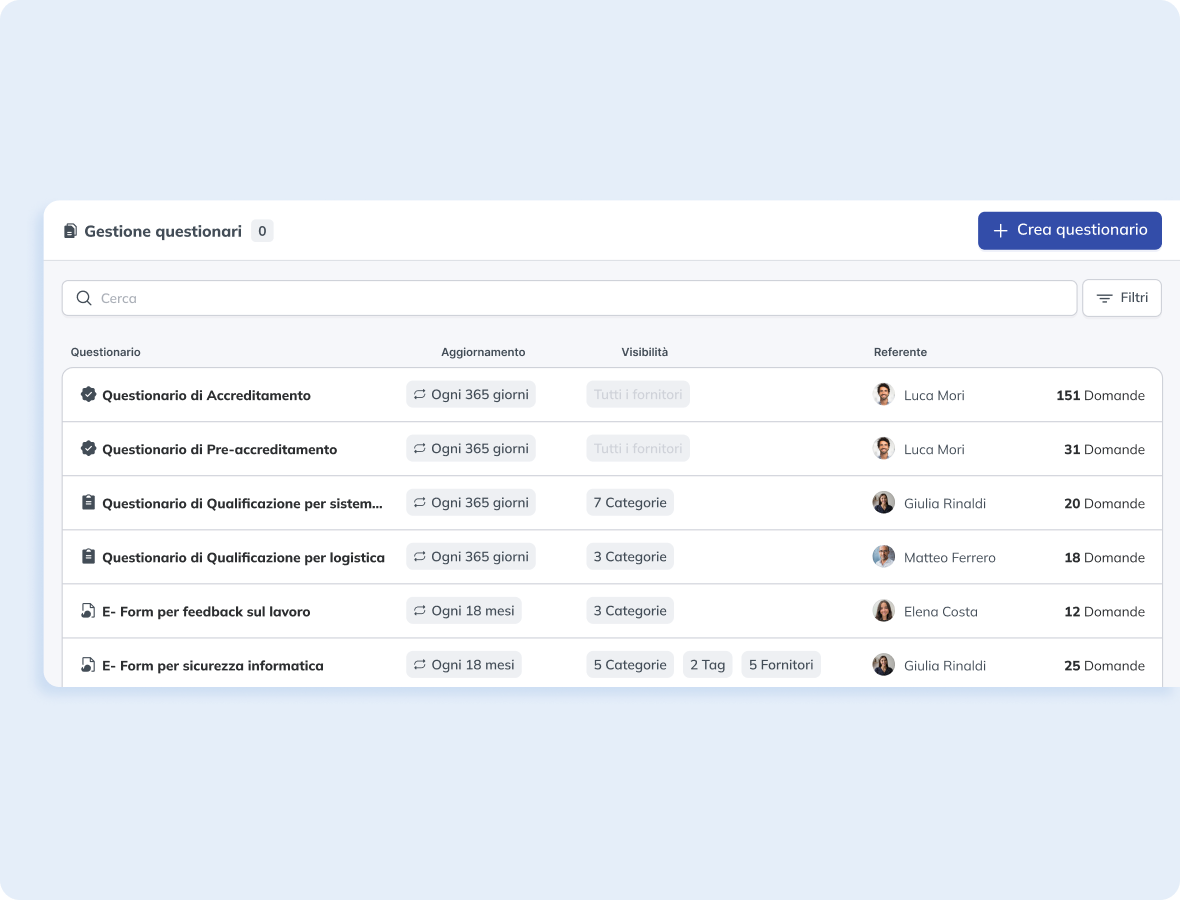This screenshot has width=1180, height=900.
Task: Click the questionnaire count badge showing 0
Action: [262, 231]
